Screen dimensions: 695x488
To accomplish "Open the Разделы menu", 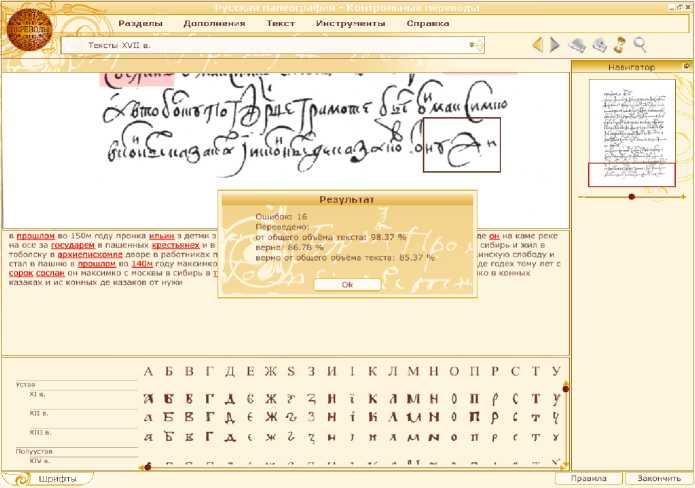I will (x=140, y=23).
